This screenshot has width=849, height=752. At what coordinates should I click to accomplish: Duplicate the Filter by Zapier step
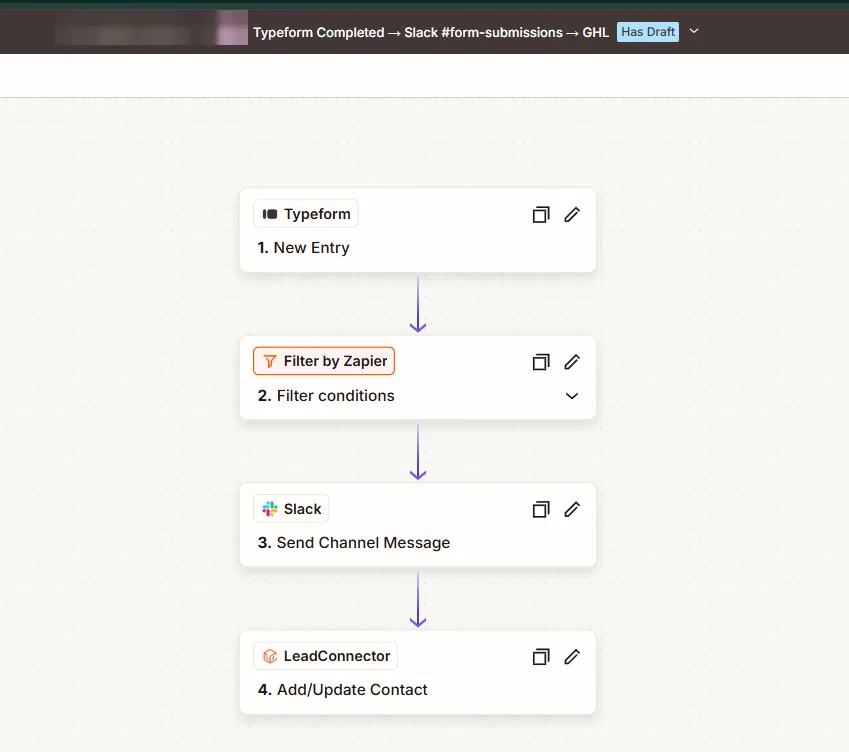coord(541,362)
